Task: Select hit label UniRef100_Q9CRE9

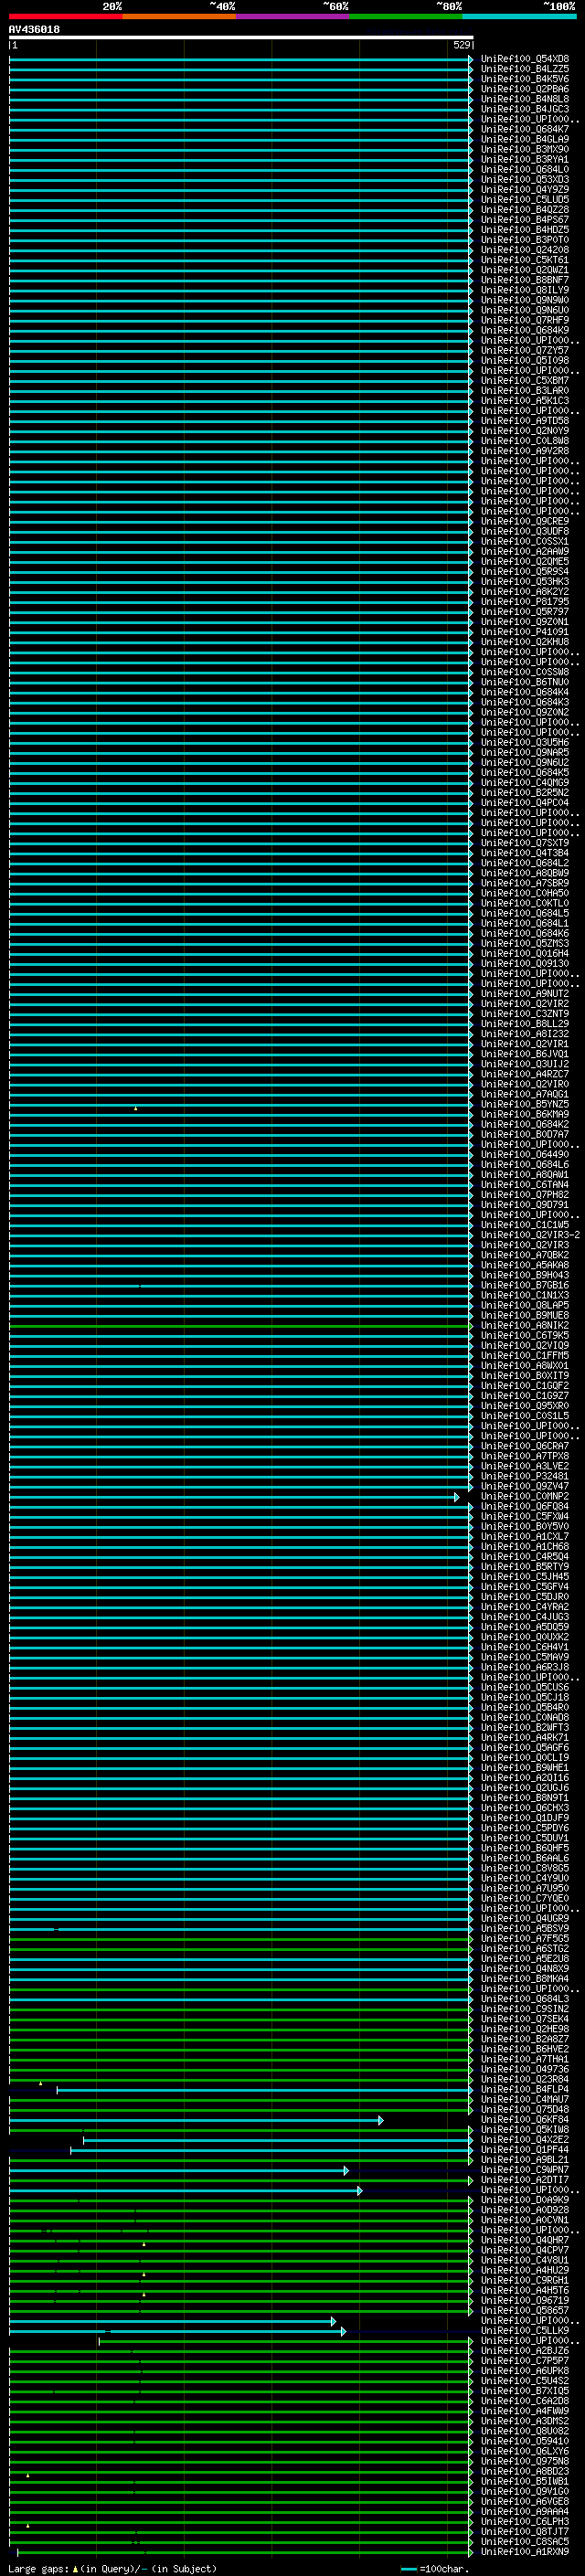Action: (525, 521)
